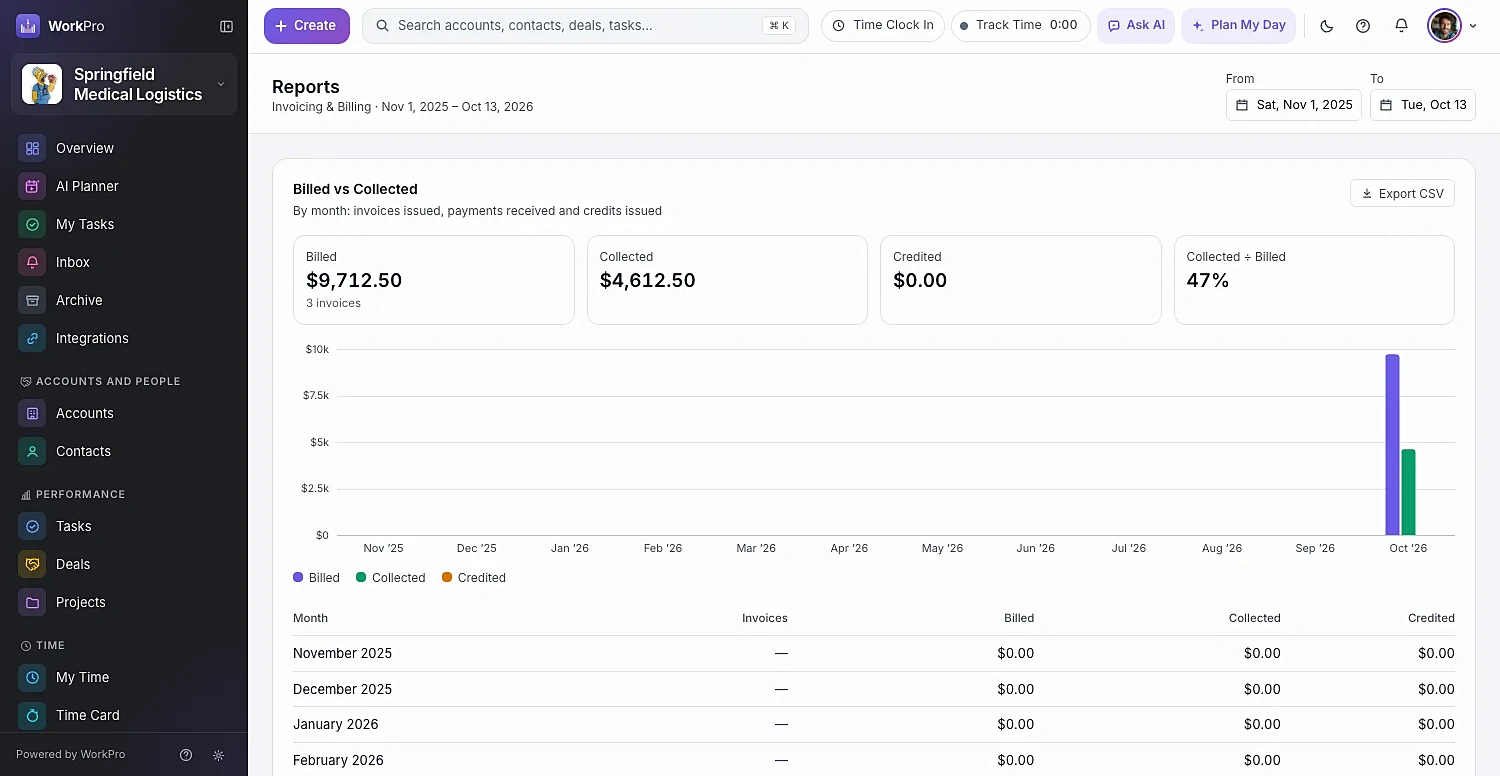
Task: Open the To date picker
Action: click(1422, 105)
